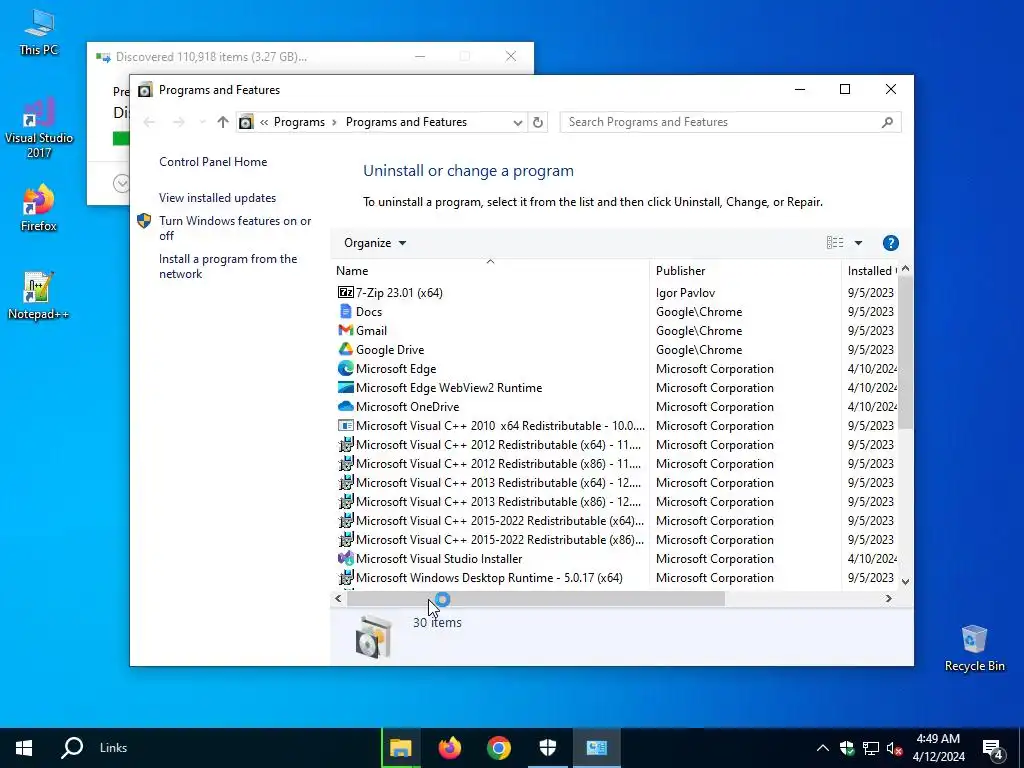Click the Discovered 110,918 items dialog title

[212, 57]
